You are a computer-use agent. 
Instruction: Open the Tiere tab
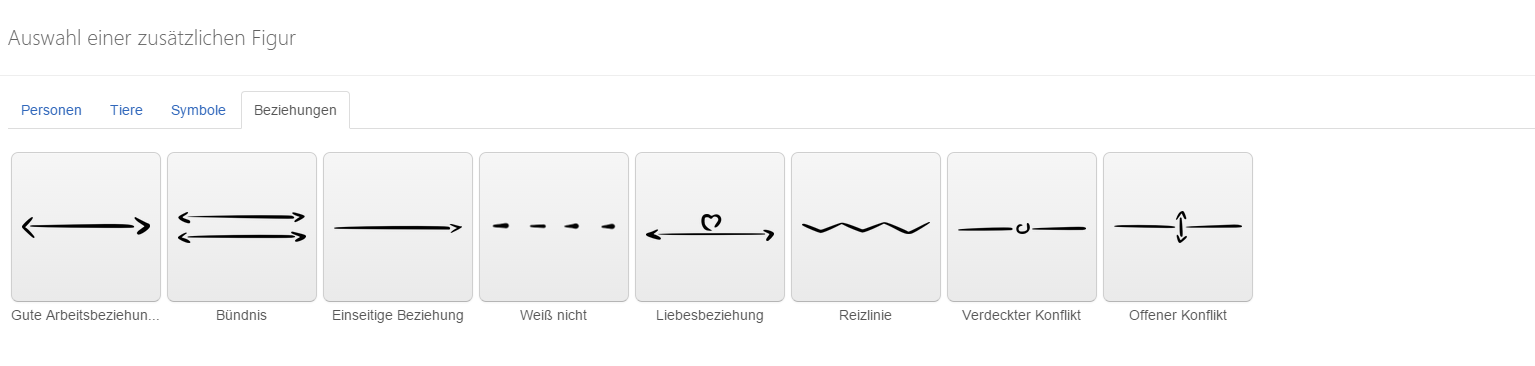[126, 110]
